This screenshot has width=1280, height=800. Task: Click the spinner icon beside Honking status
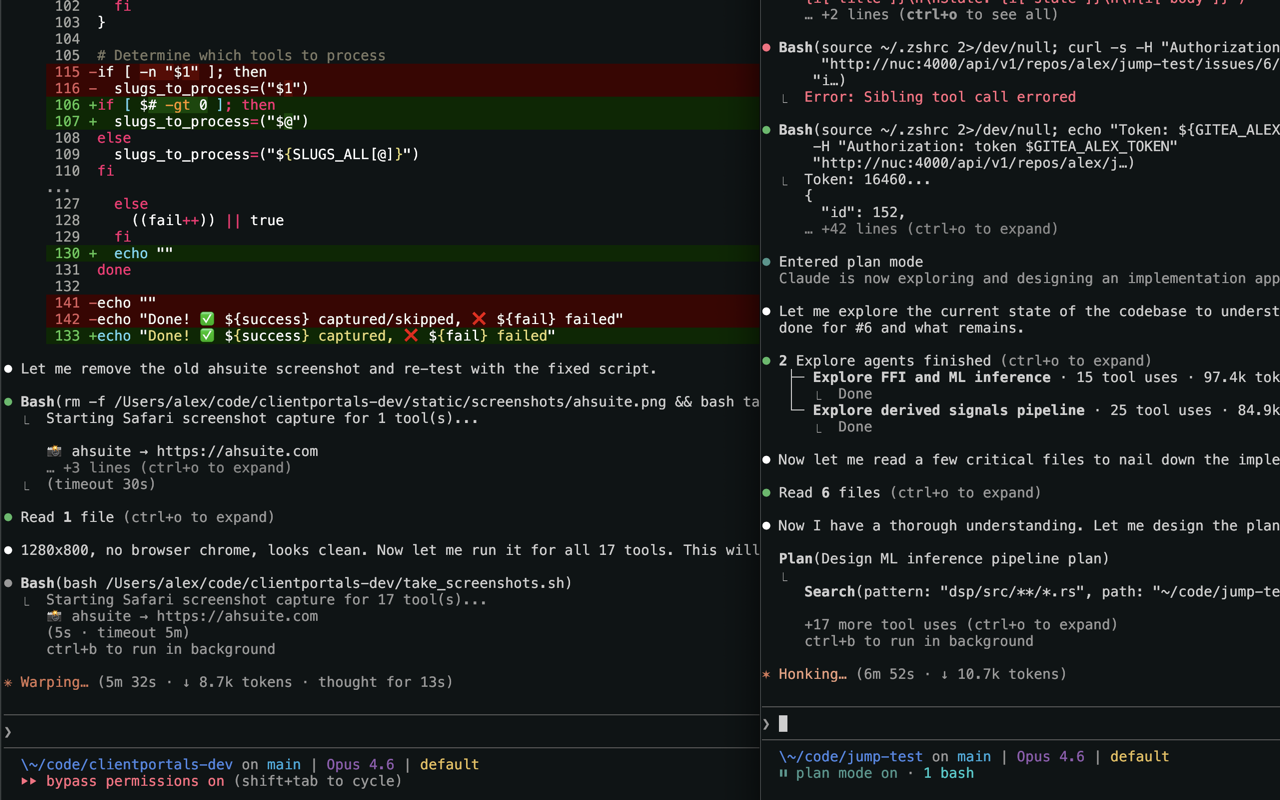pos(766,674)
